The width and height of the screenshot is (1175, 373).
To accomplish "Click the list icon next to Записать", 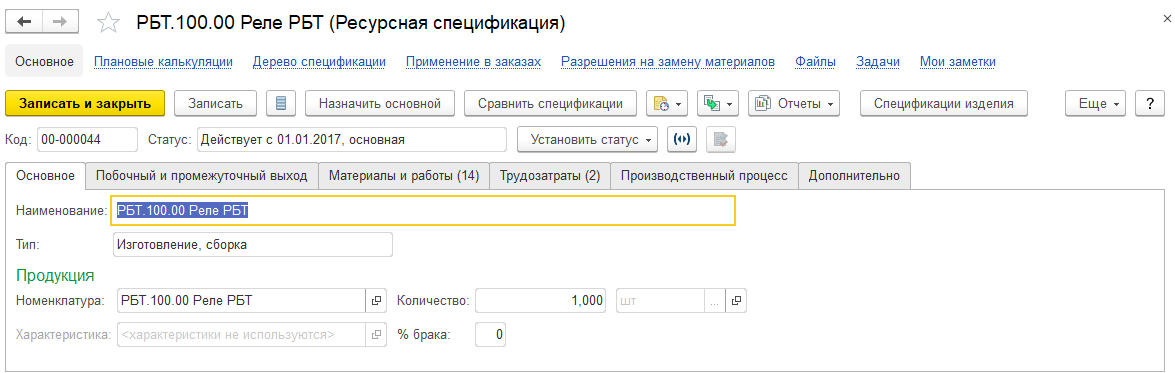I will coord(281,103).
